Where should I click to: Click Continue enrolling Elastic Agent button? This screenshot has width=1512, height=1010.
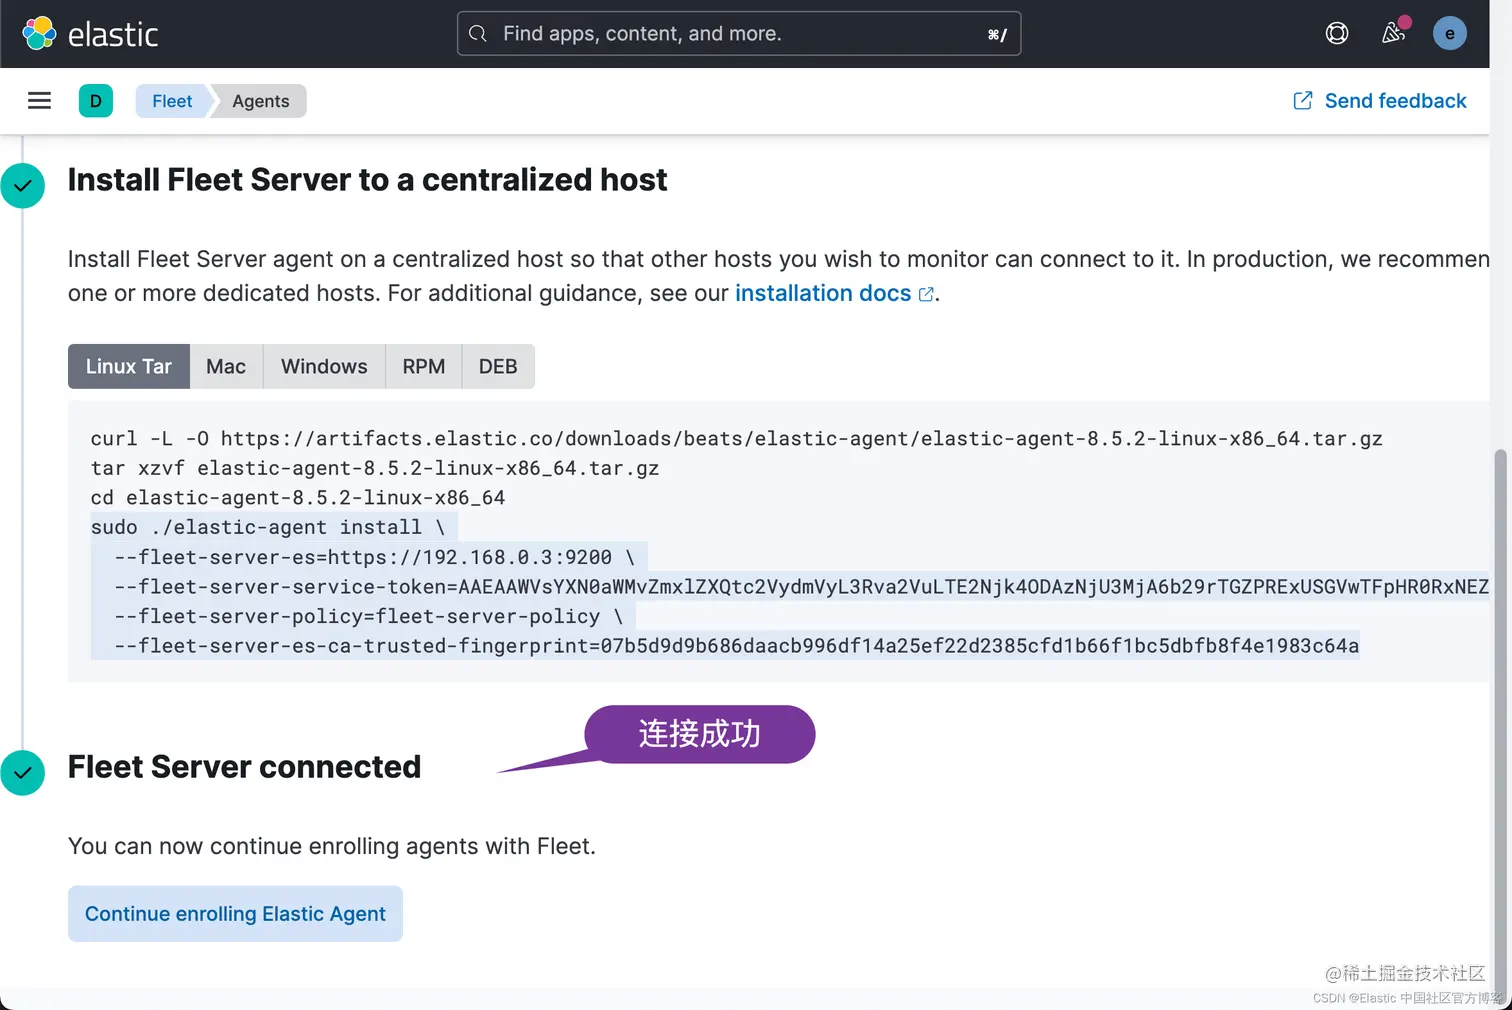pyautogui.click(x=235, y=914)
